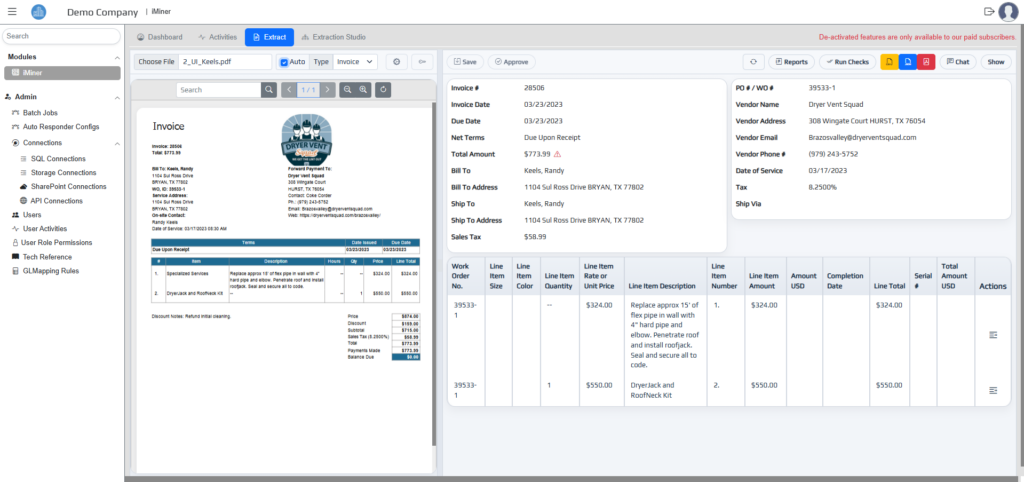1024x482 pixels.
Task: Collapse the Admin section
Action: pyautogui.click(x=117, y=97)
